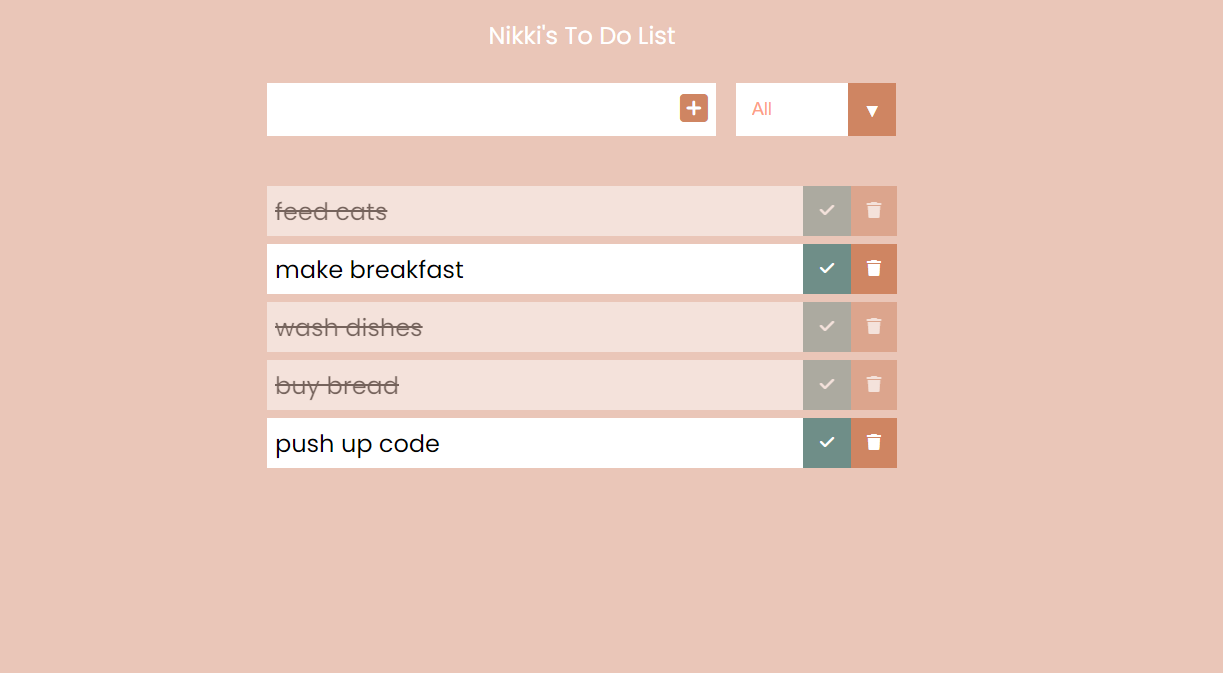Click the add new task plus icon
This screenshot has width=1223, height=673.
(x=693, y=108)
